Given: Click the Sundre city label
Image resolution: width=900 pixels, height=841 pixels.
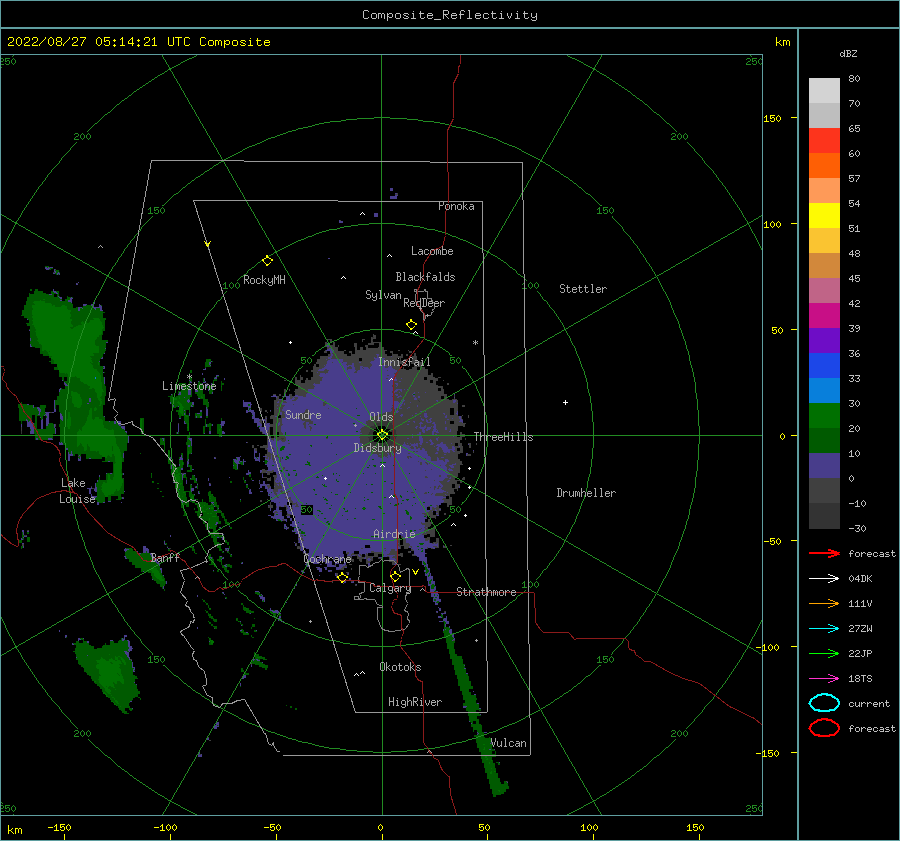Looking at the screenshot, I should point(303,414).
